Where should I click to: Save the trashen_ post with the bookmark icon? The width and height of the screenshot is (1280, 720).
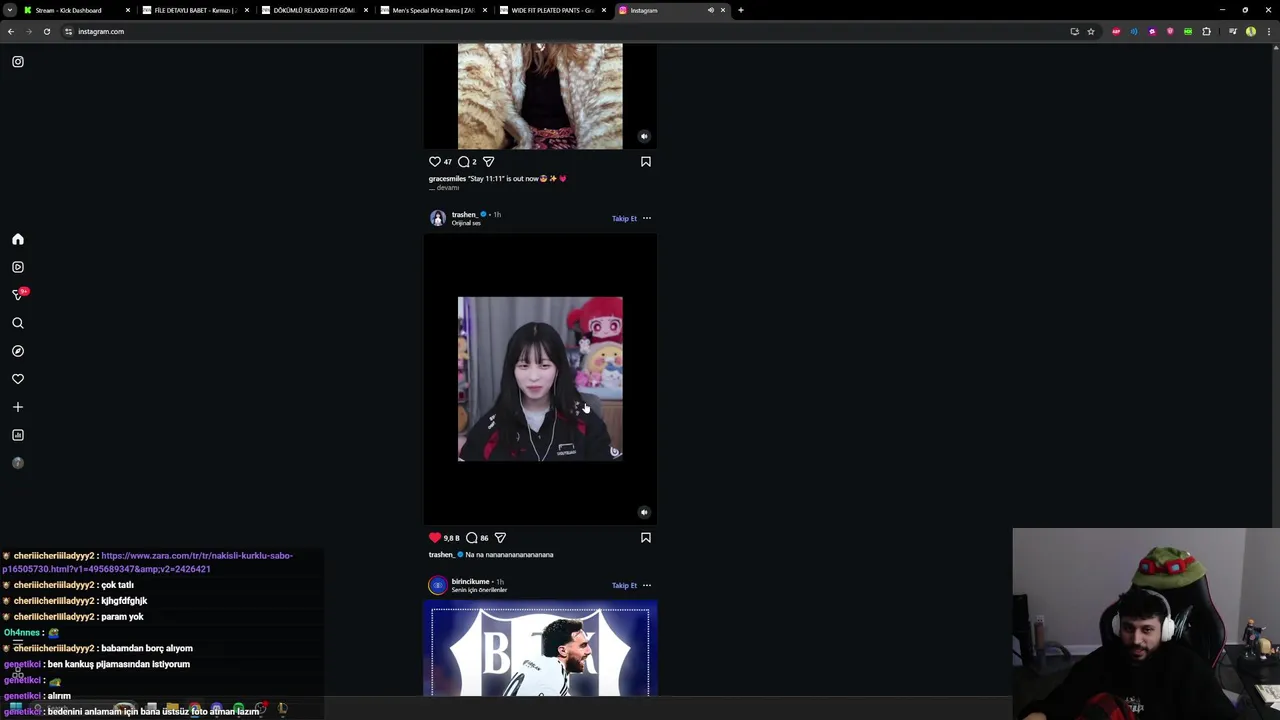pyautogui.click(x=646, y=538)
